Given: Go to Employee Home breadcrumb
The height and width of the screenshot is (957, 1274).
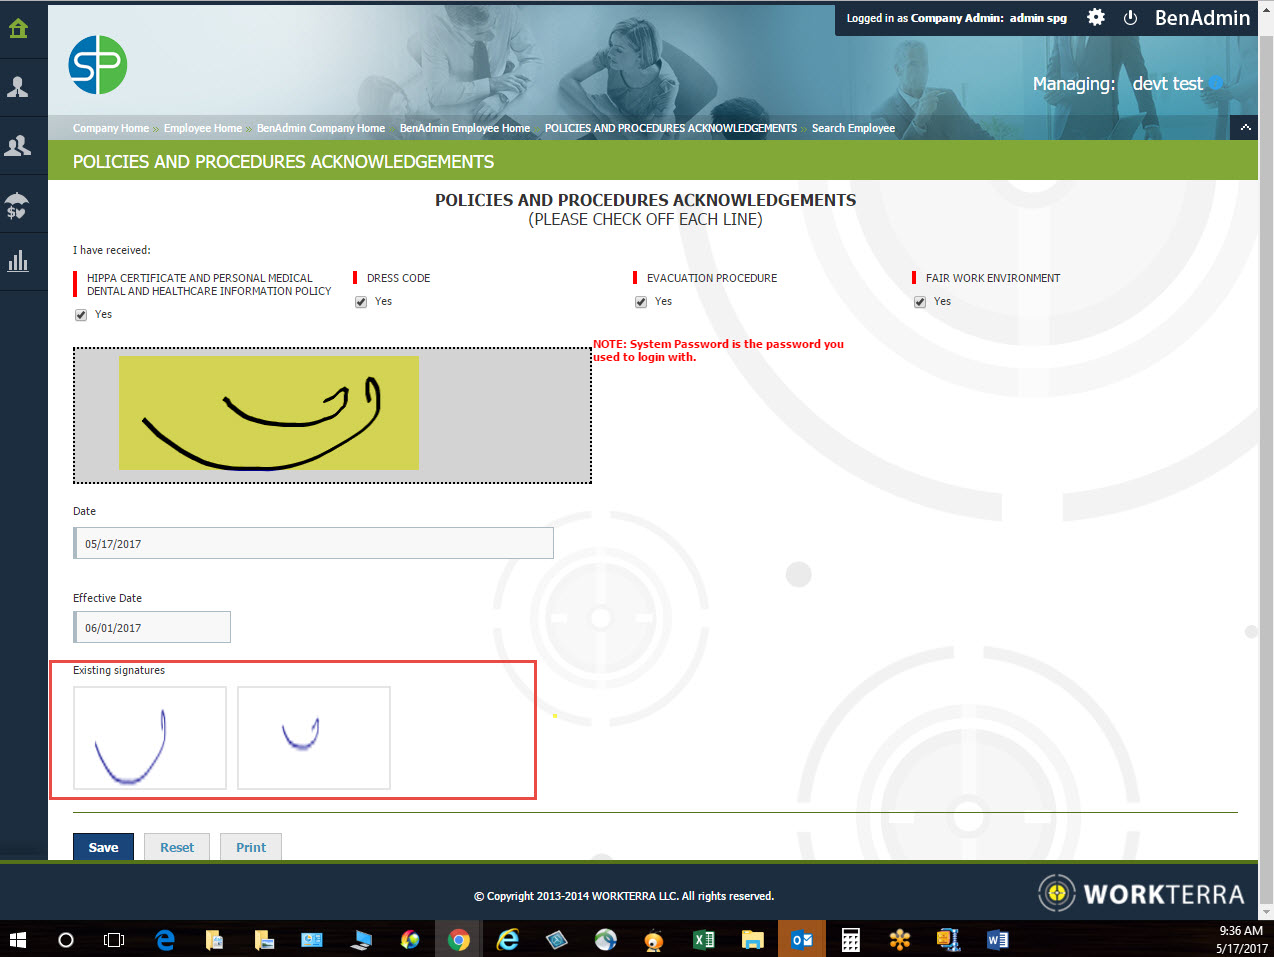Looking at the screenshot, I should click(203, 128).
